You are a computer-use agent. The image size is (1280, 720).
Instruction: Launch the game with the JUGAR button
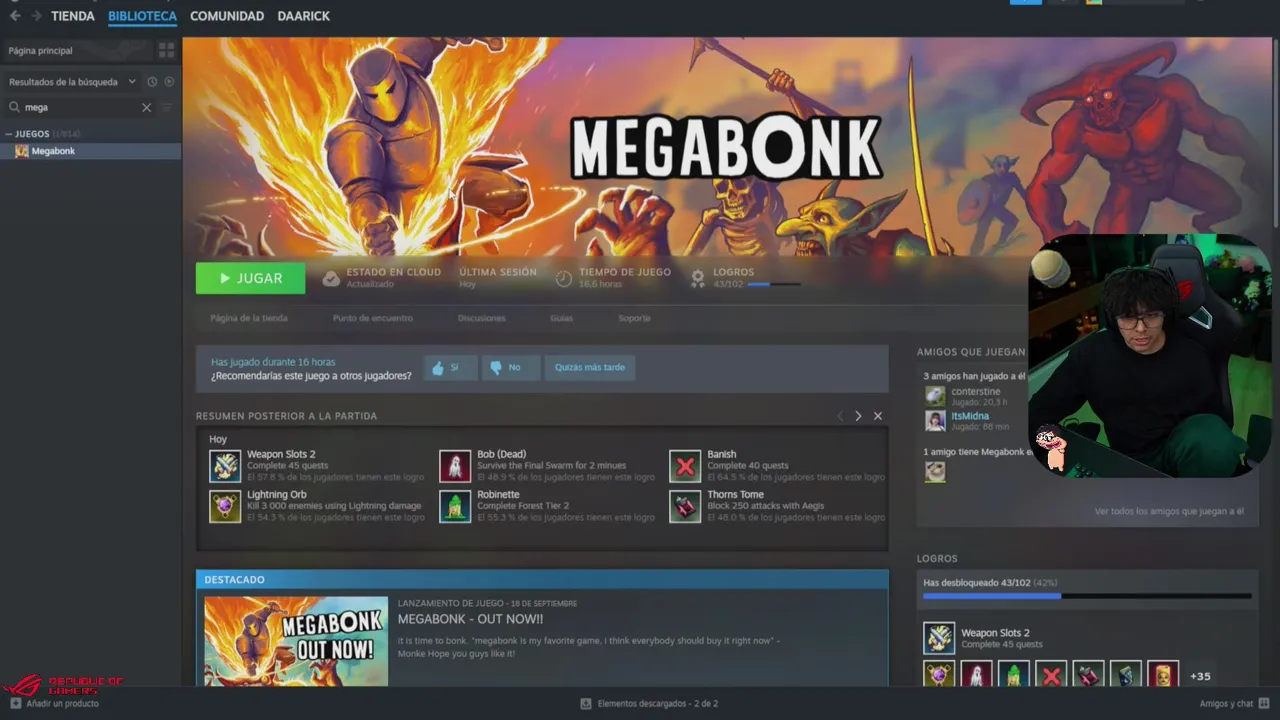(x=250, y=278)
